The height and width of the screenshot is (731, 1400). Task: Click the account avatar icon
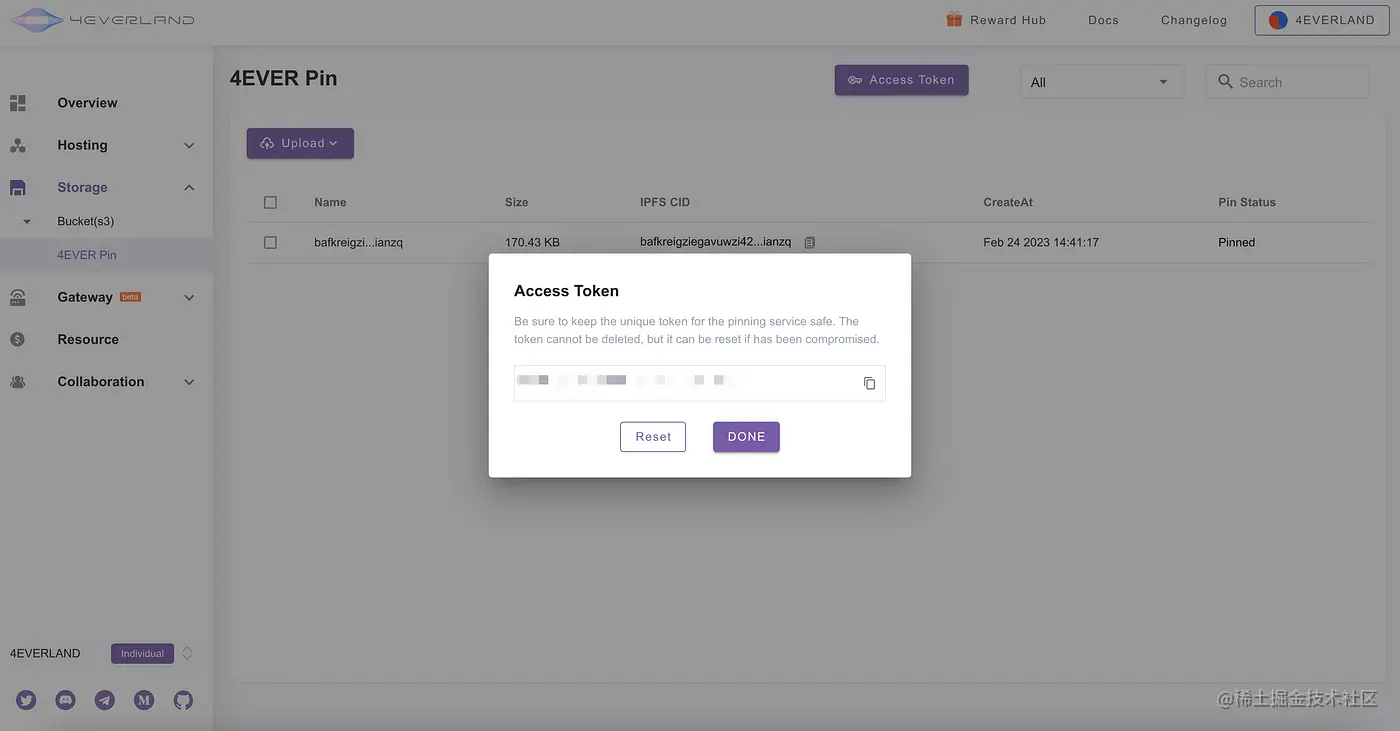pos(1278,20)
